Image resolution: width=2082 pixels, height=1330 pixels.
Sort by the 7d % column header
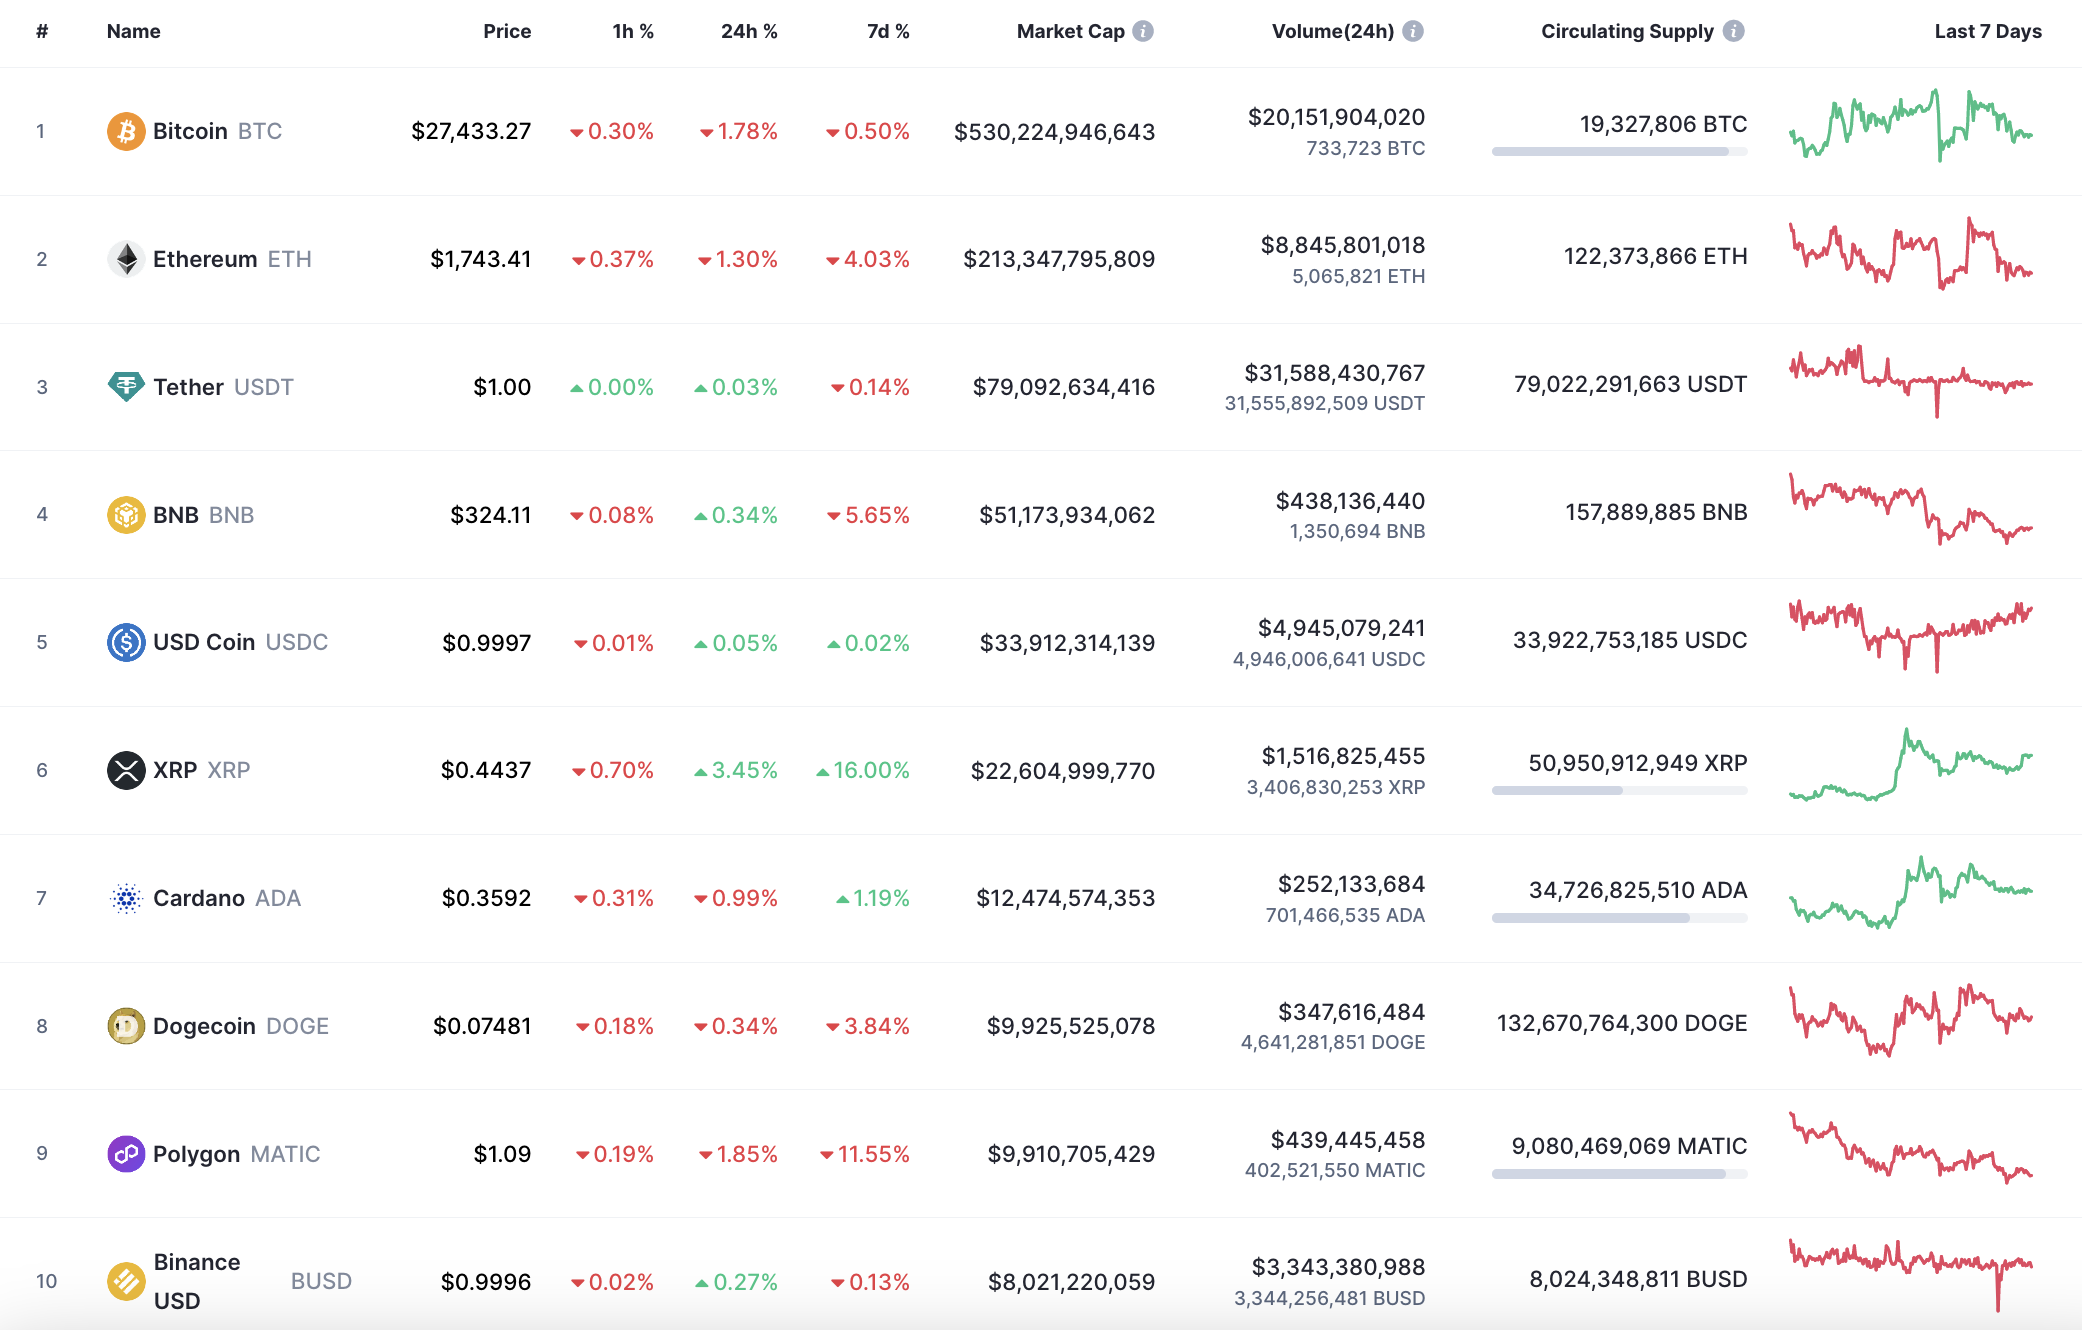886,31
